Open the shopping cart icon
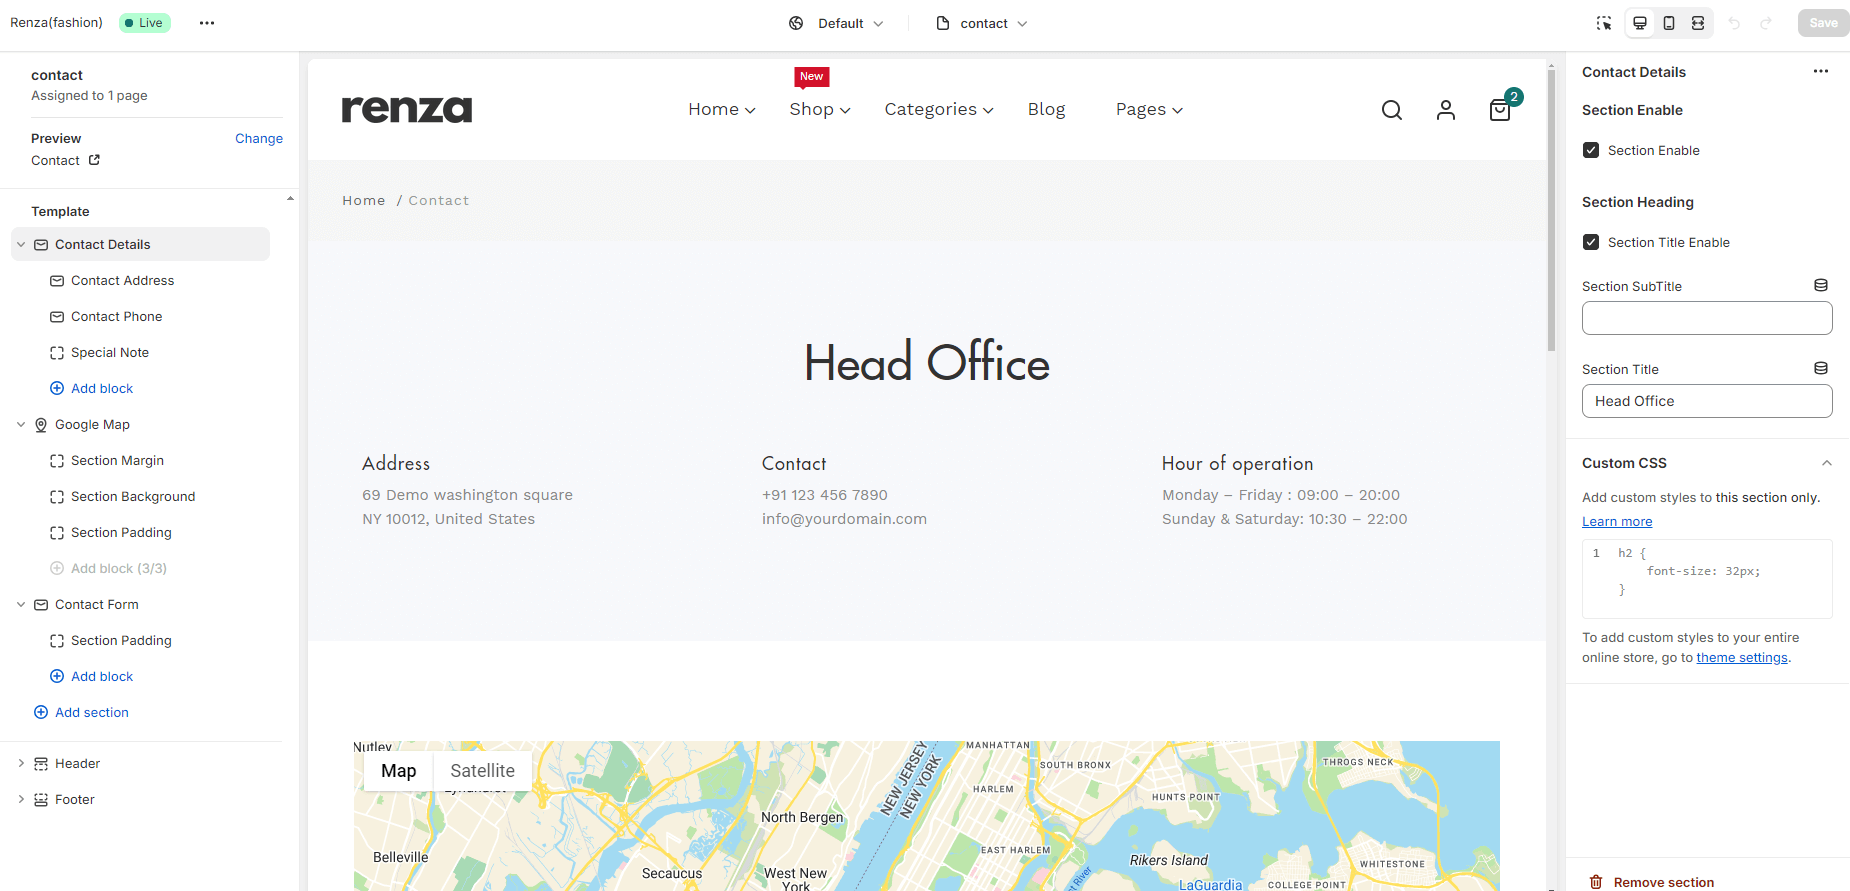 [x=1500, y=110]
